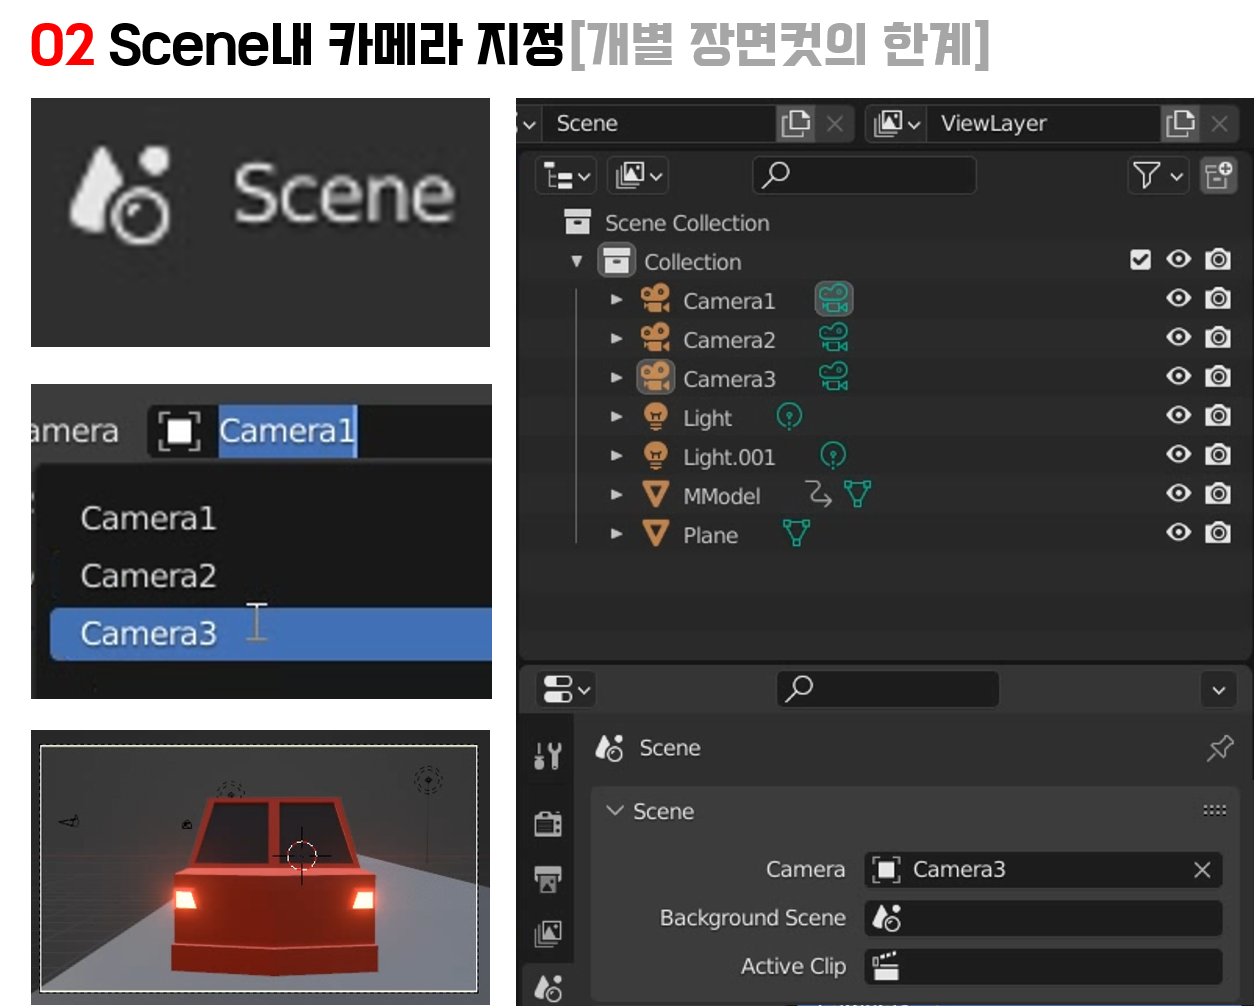Collapse the Scene panel section
Screen dimensions: 1254x1006
click(614, 810)
